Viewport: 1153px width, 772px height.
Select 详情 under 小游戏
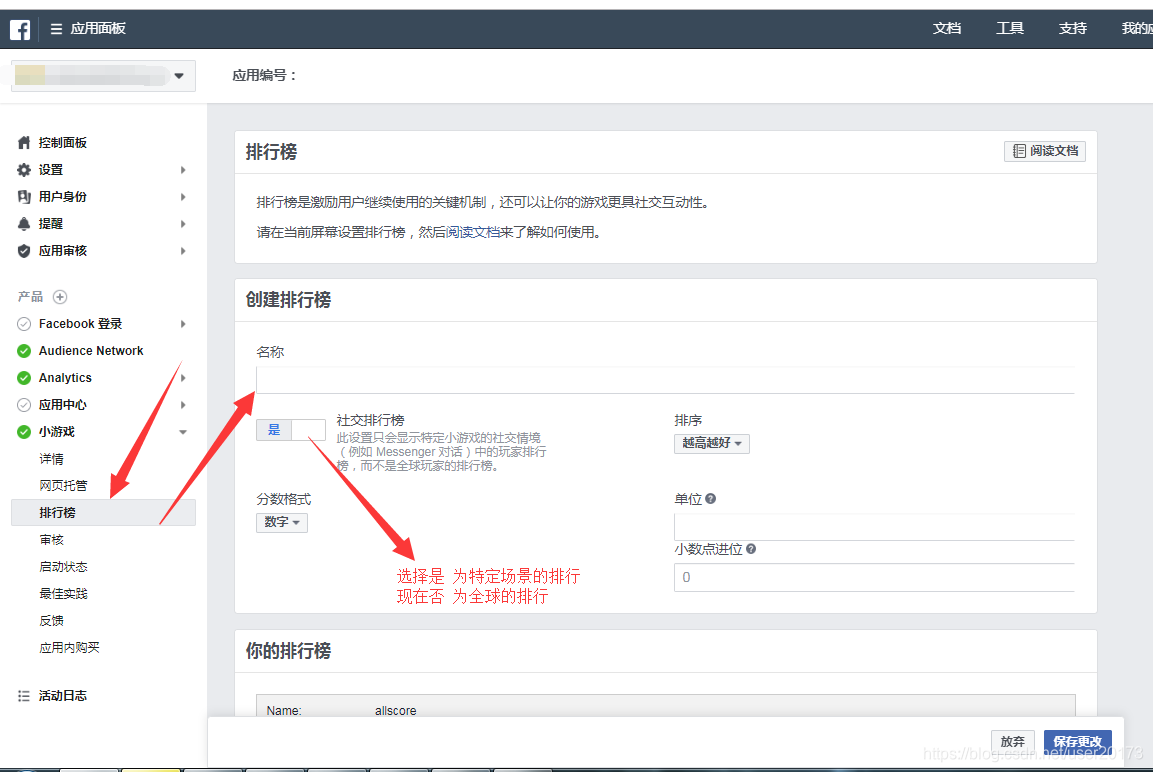(x=51, y=459)
